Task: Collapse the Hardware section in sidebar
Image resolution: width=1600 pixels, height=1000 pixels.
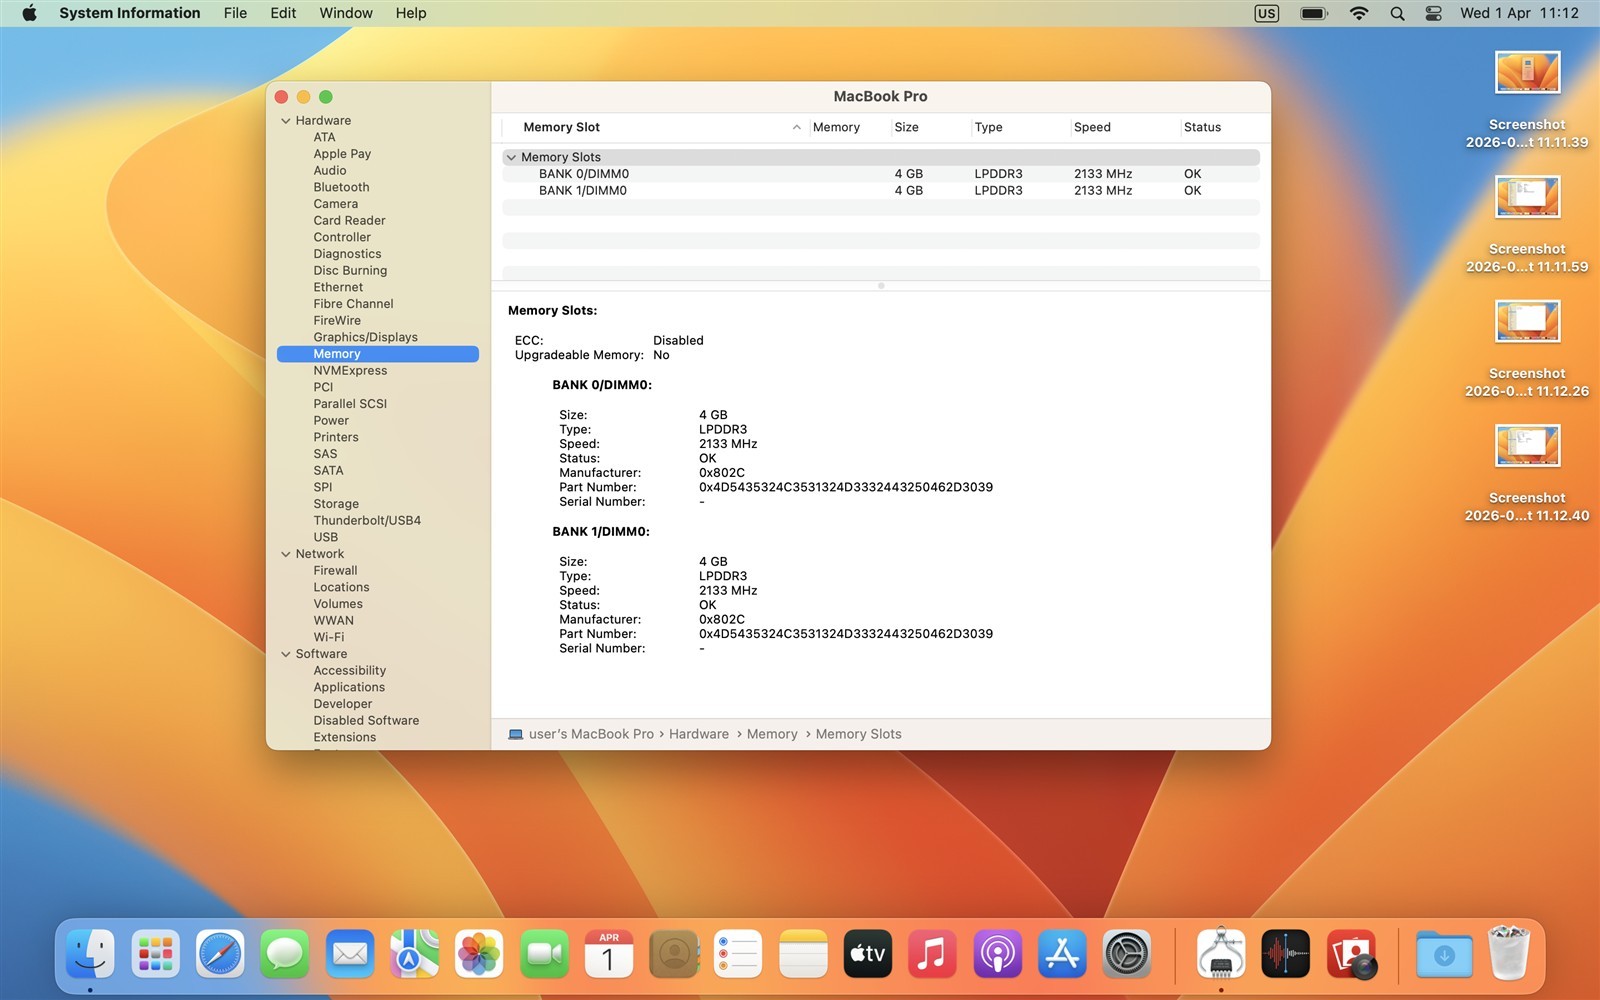Action: pos(286,121)
